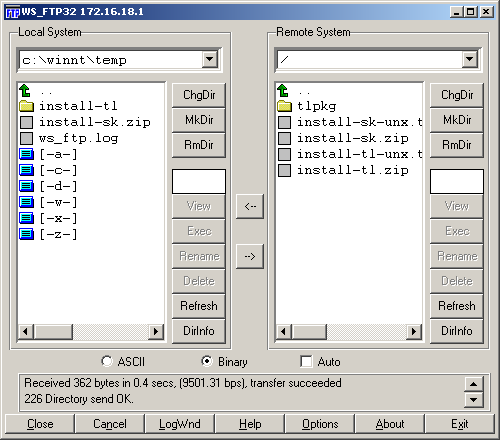Click the local Refresh button
Viewport: 500px width, 440px height.
coord(199,306)
